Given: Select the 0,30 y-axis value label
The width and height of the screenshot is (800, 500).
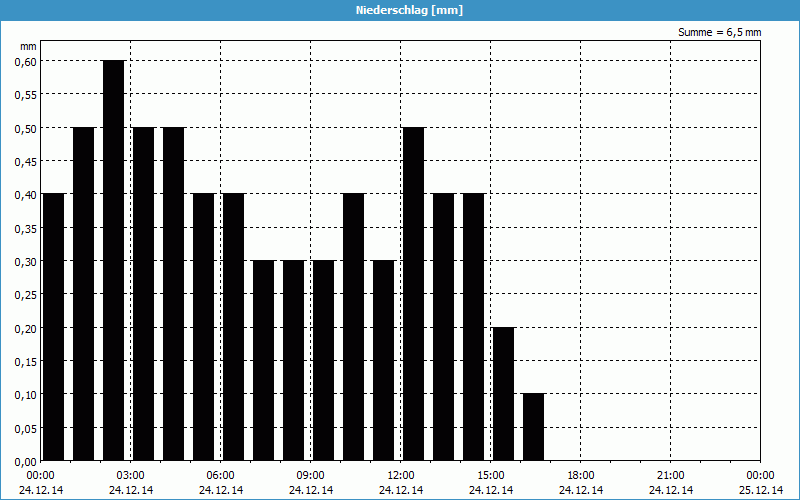Looking at the screenshot, I should click(25, 261).
